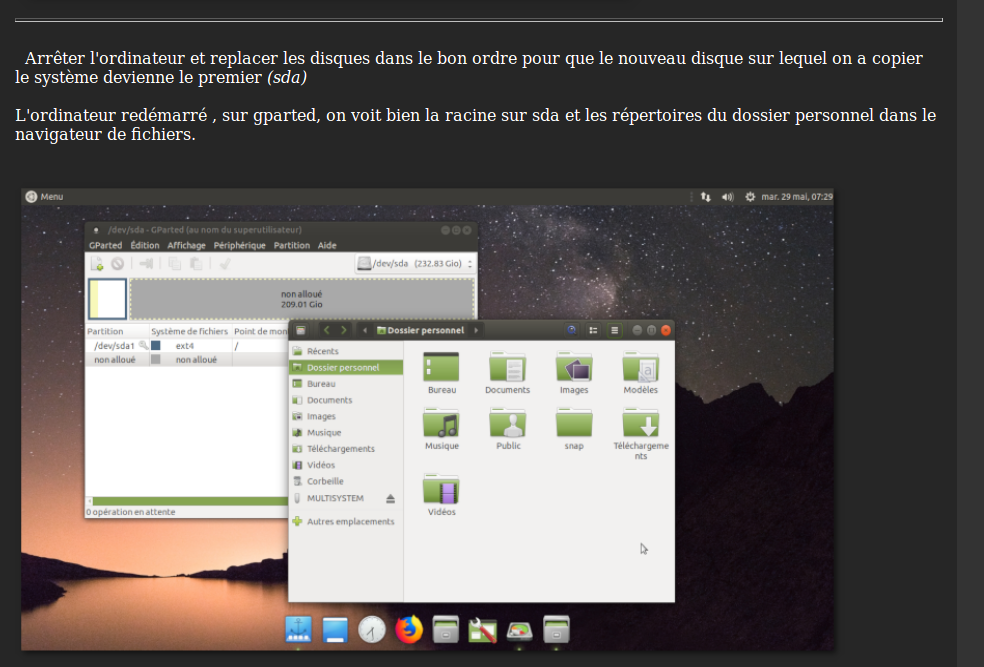Select Documents in the sidebar
Image resolution: width=984 pixels, height=667 pixels.
(346, 400)
